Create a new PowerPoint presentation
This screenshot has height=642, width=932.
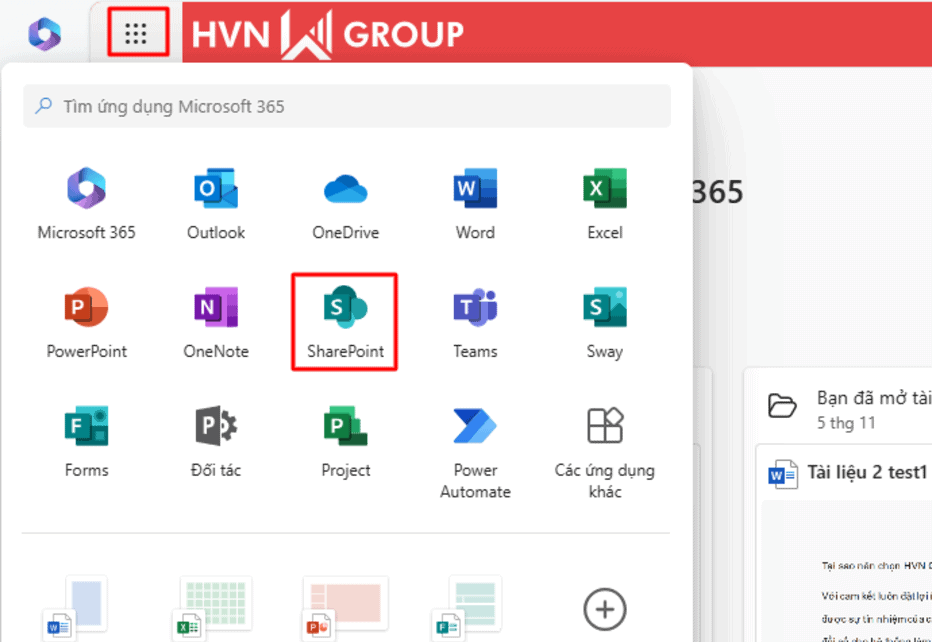(x=346, y=608)
